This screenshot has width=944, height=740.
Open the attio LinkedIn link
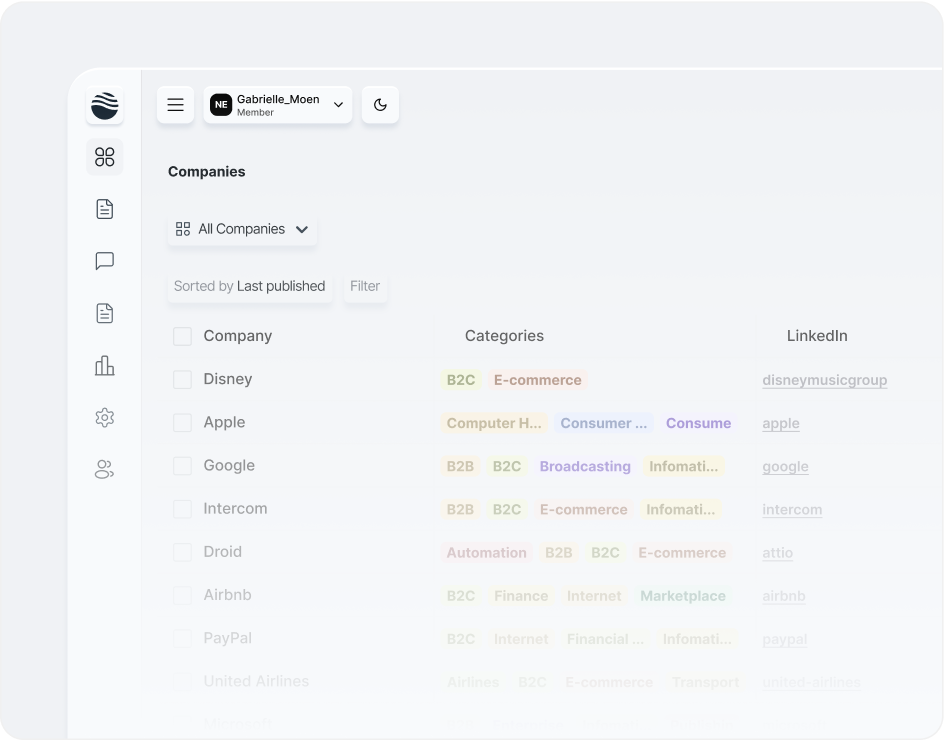[x=777, y=553]
